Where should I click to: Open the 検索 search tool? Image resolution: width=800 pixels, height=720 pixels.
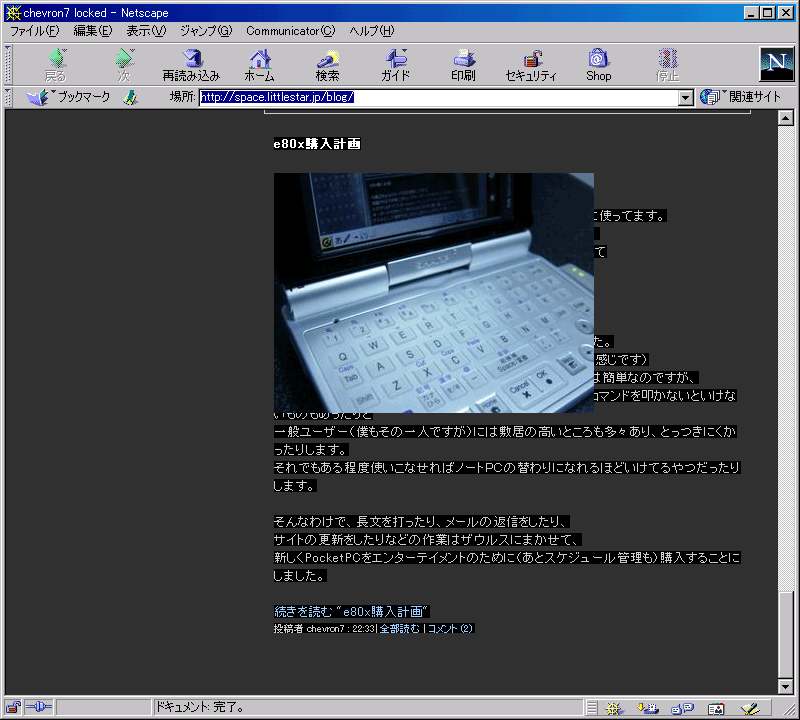[x=328, y=65]
